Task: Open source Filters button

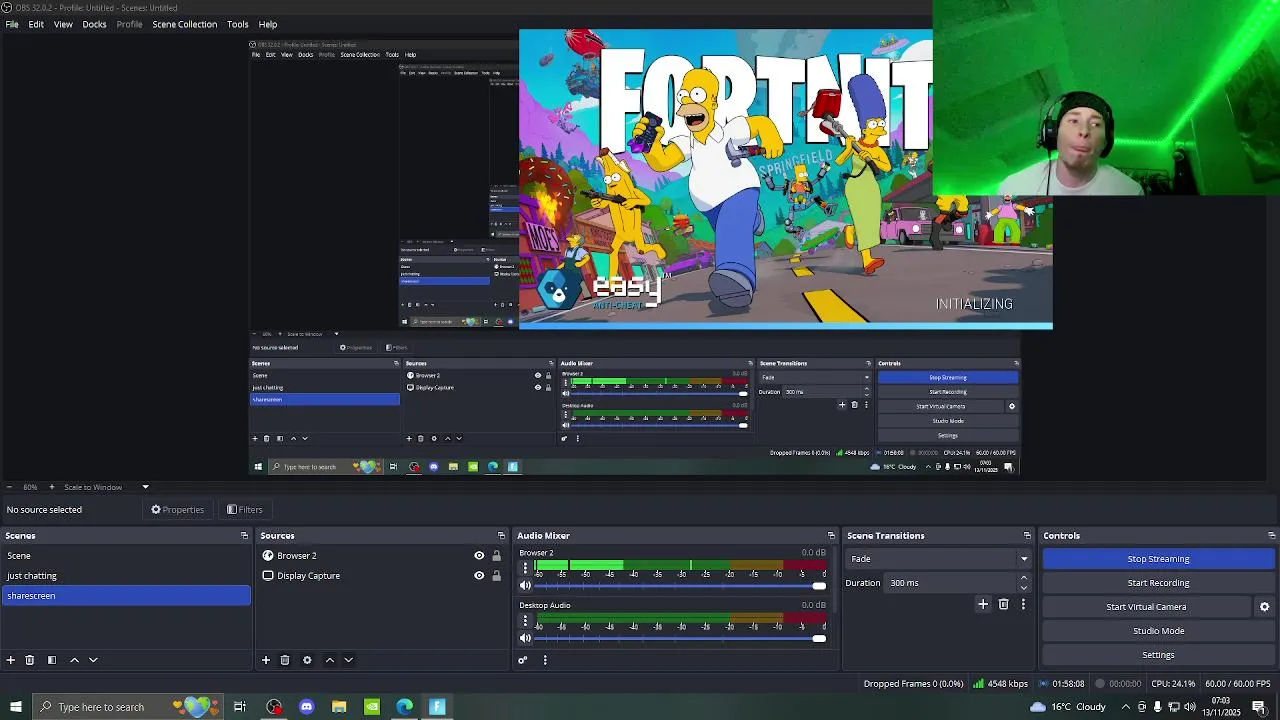Action: coord(245,510)
